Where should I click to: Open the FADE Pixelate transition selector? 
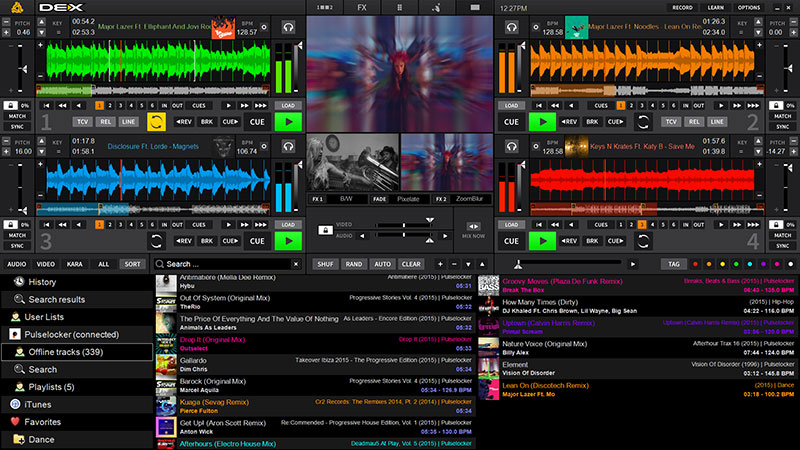click(406, 199)
